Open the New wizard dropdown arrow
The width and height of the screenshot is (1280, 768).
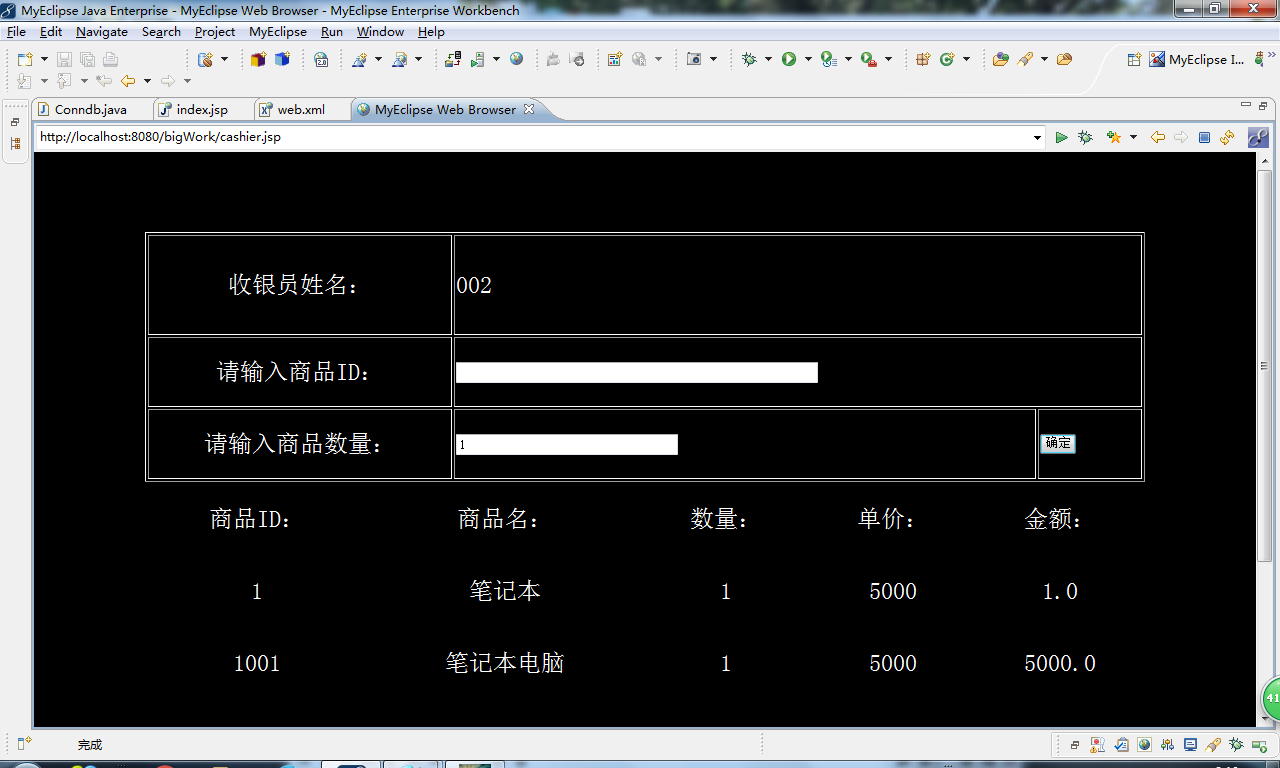tap(43, 60)
